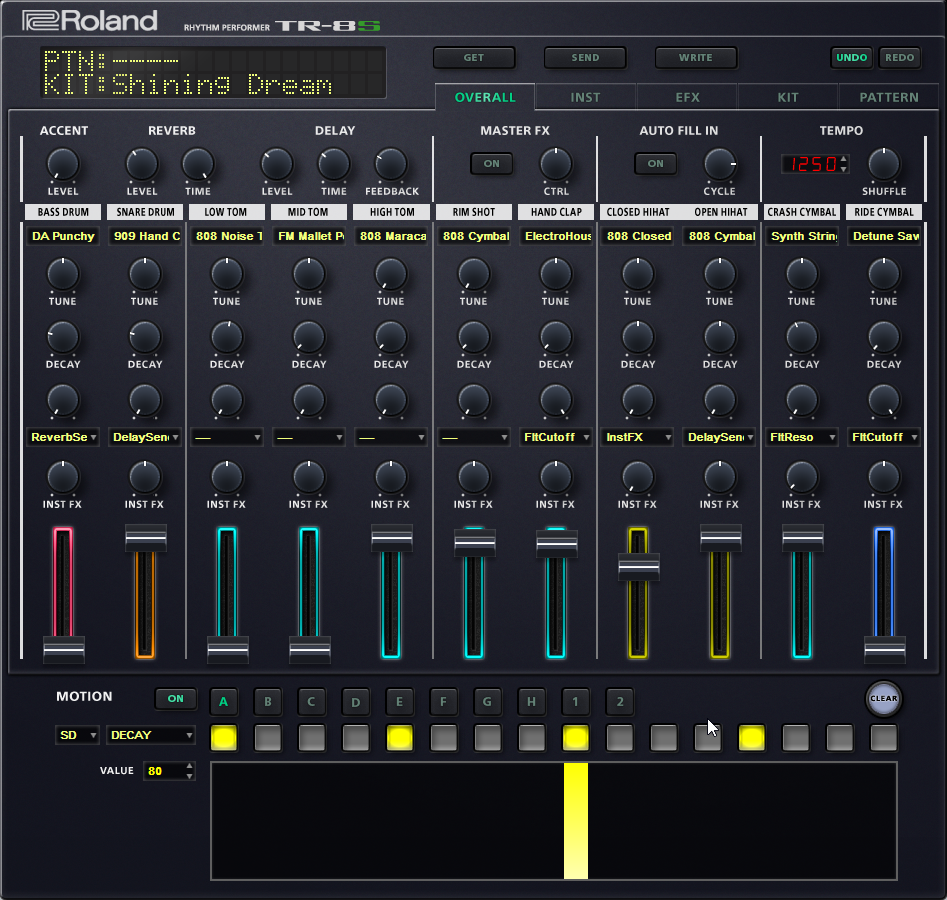This screenshot has width=947, height=900.
Task: Click the Closed Hihat INST FX knob
Action: point(638,478)
